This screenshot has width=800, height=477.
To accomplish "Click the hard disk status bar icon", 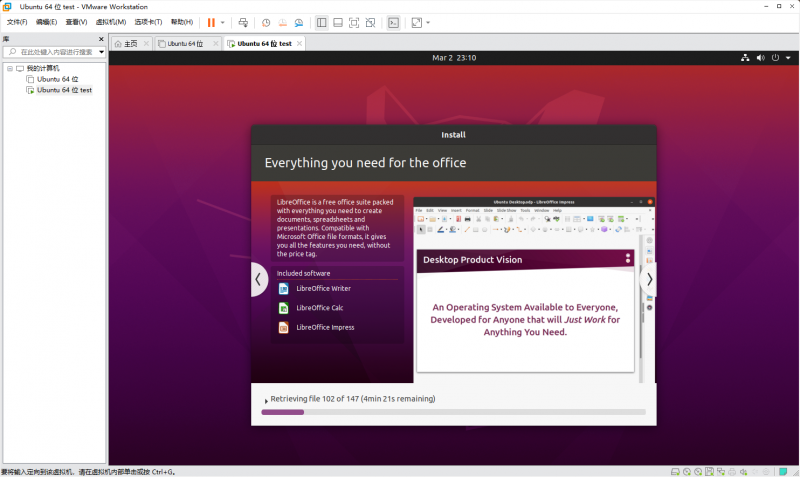I will tap(675, 471).
